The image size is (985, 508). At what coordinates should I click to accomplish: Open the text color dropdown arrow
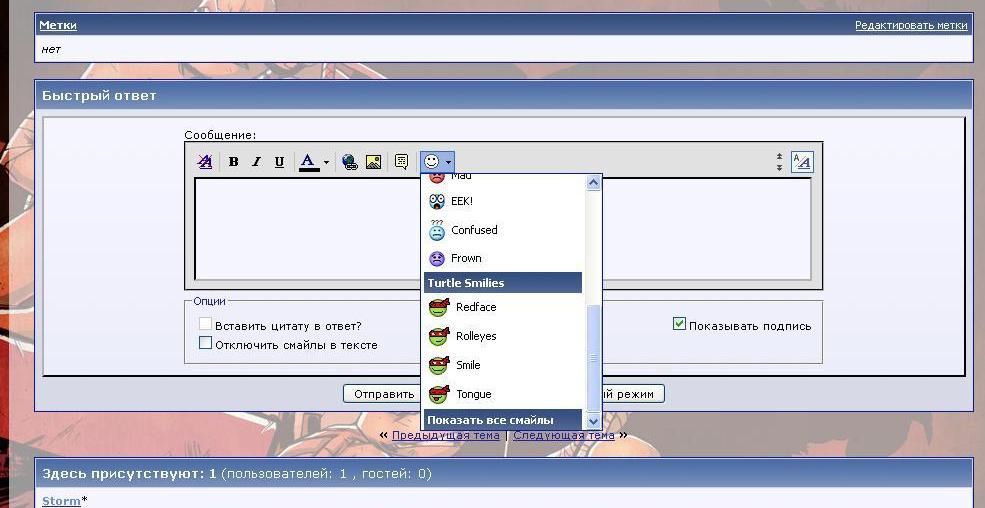[326, 163]
